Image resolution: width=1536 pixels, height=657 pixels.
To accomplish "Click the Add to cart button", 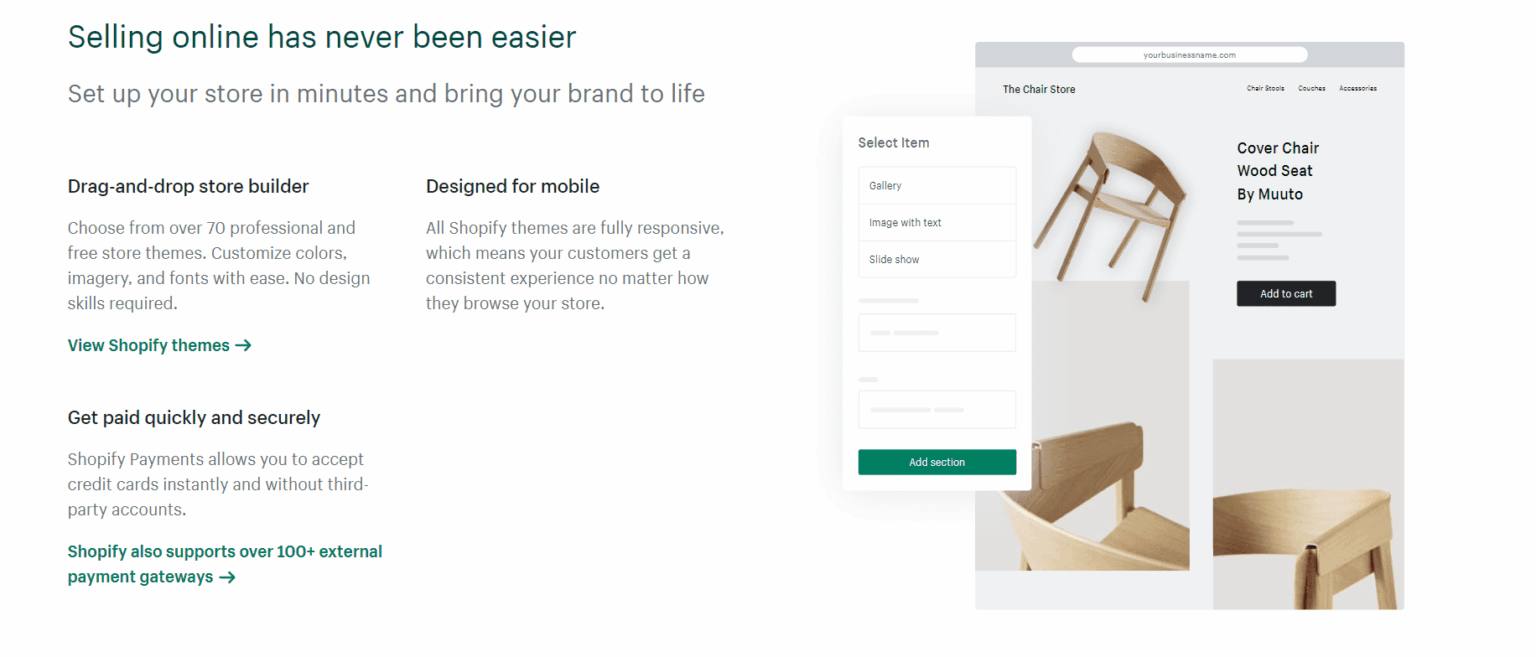I will click(1286, 293).
